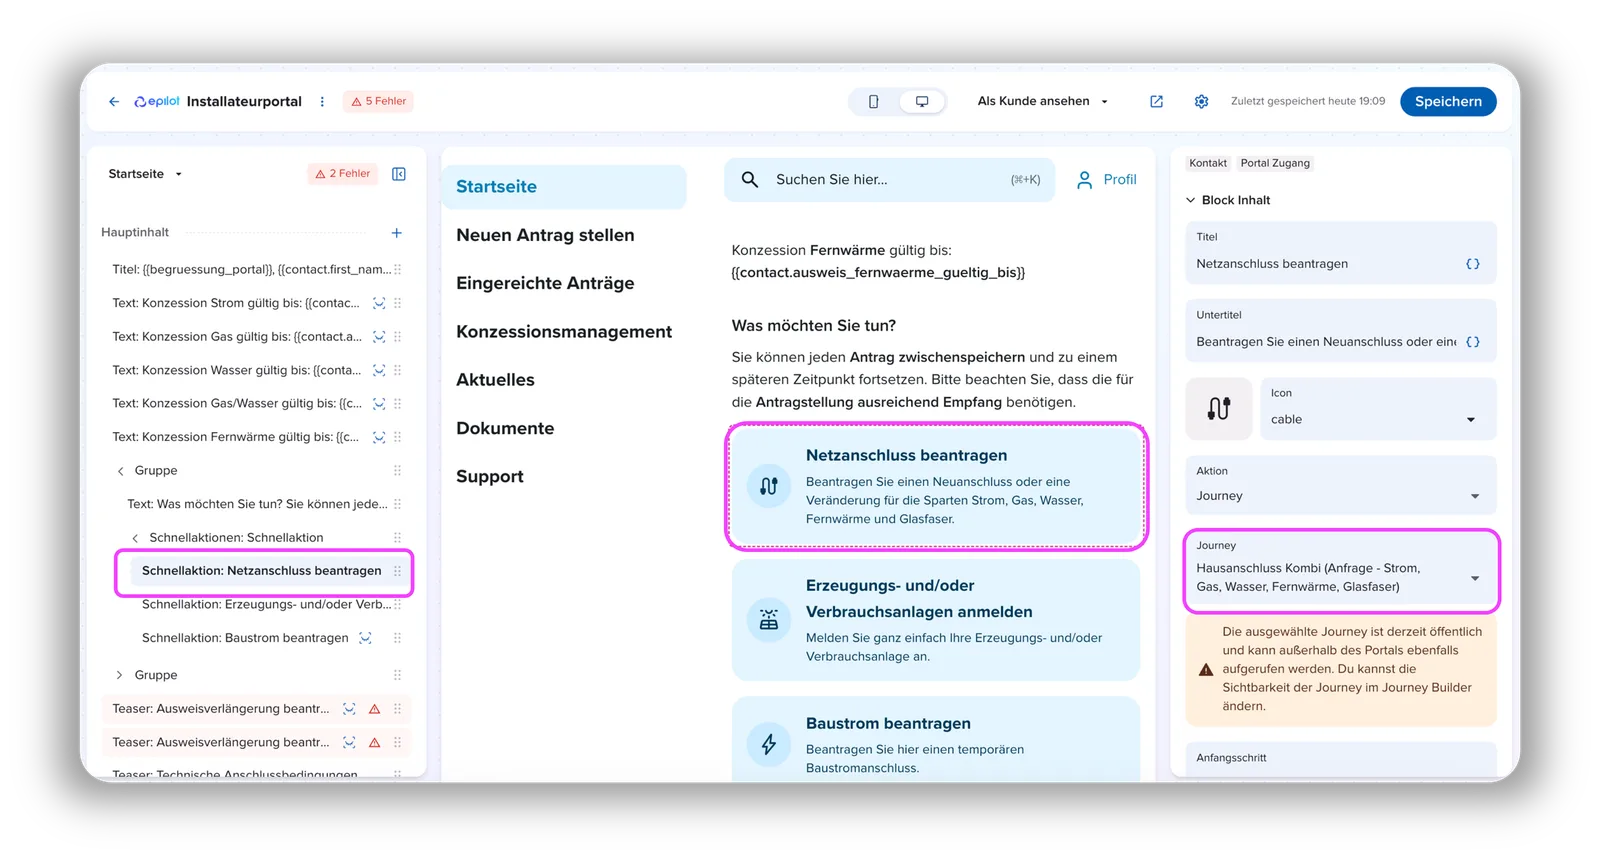
Task: Insert variable in Untertitel field braces icon
Action: point(1473,342)
